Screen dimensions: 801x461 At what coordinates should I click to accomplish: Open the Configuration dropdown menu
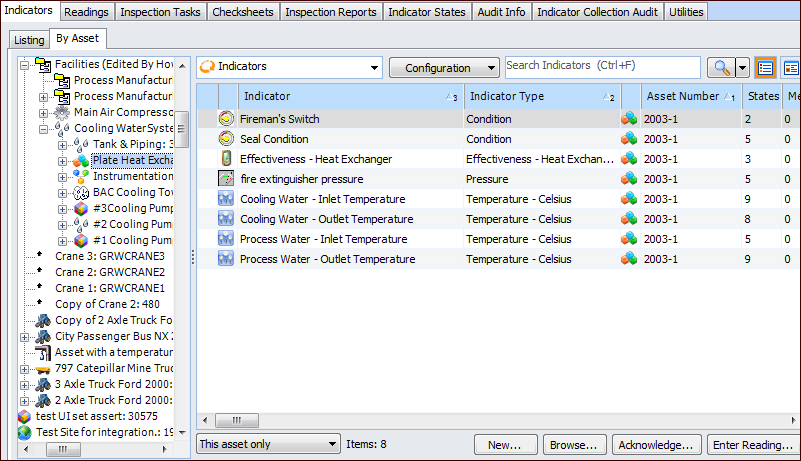[444, 68]
